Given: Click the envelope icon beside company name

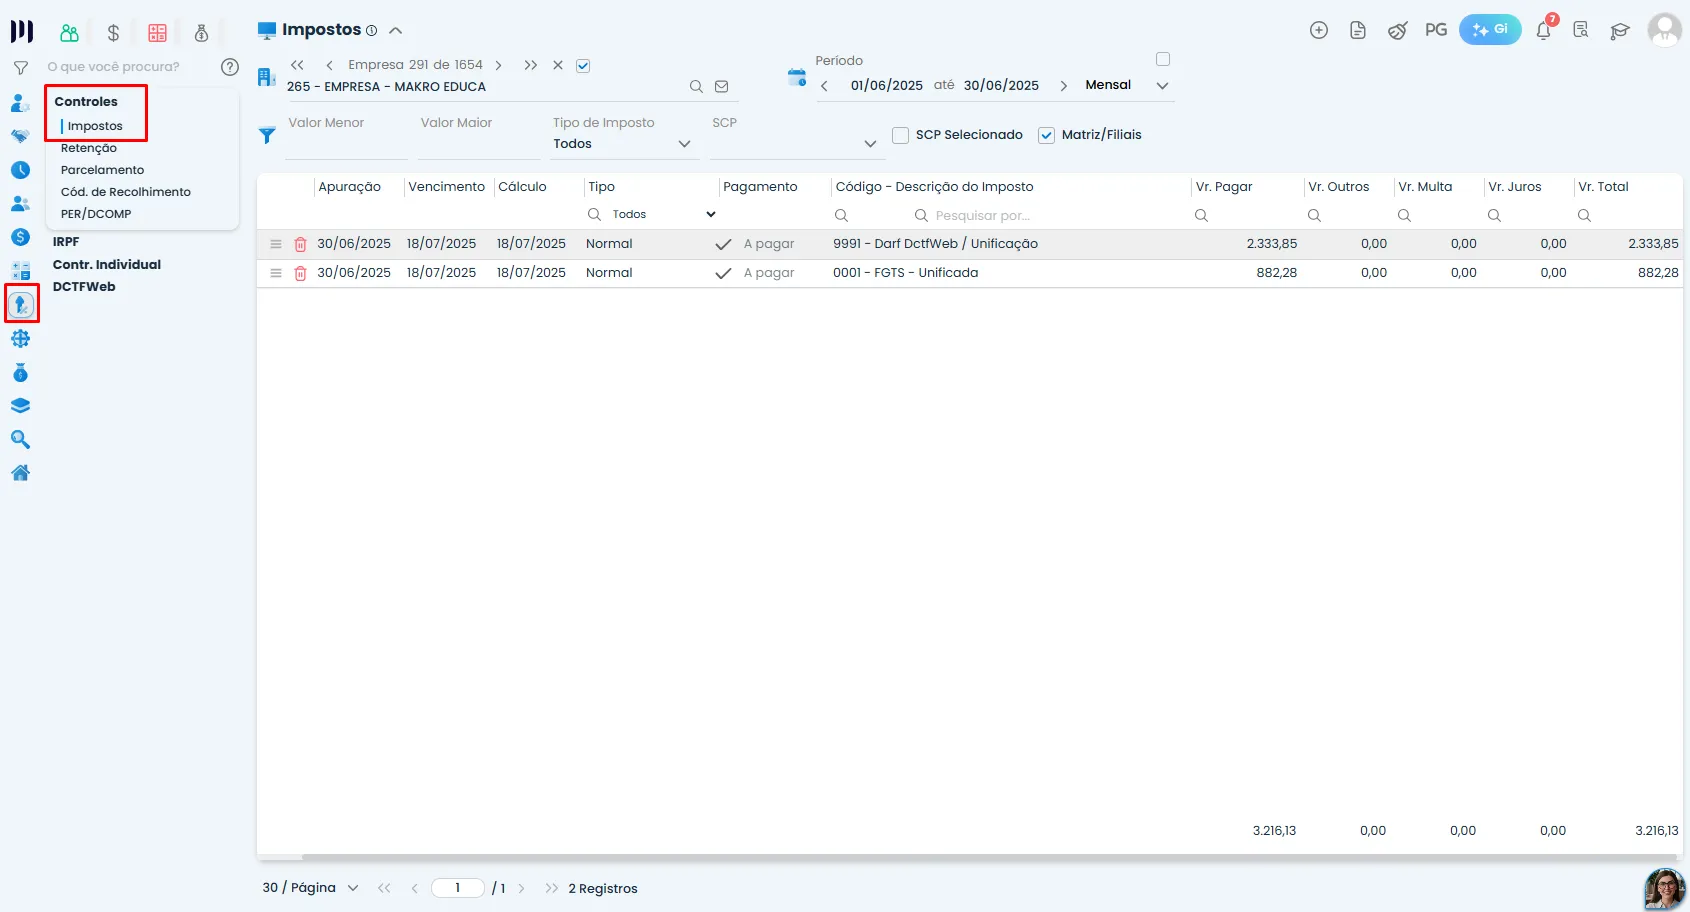Looking at the screenshot, I should [722, 87].
